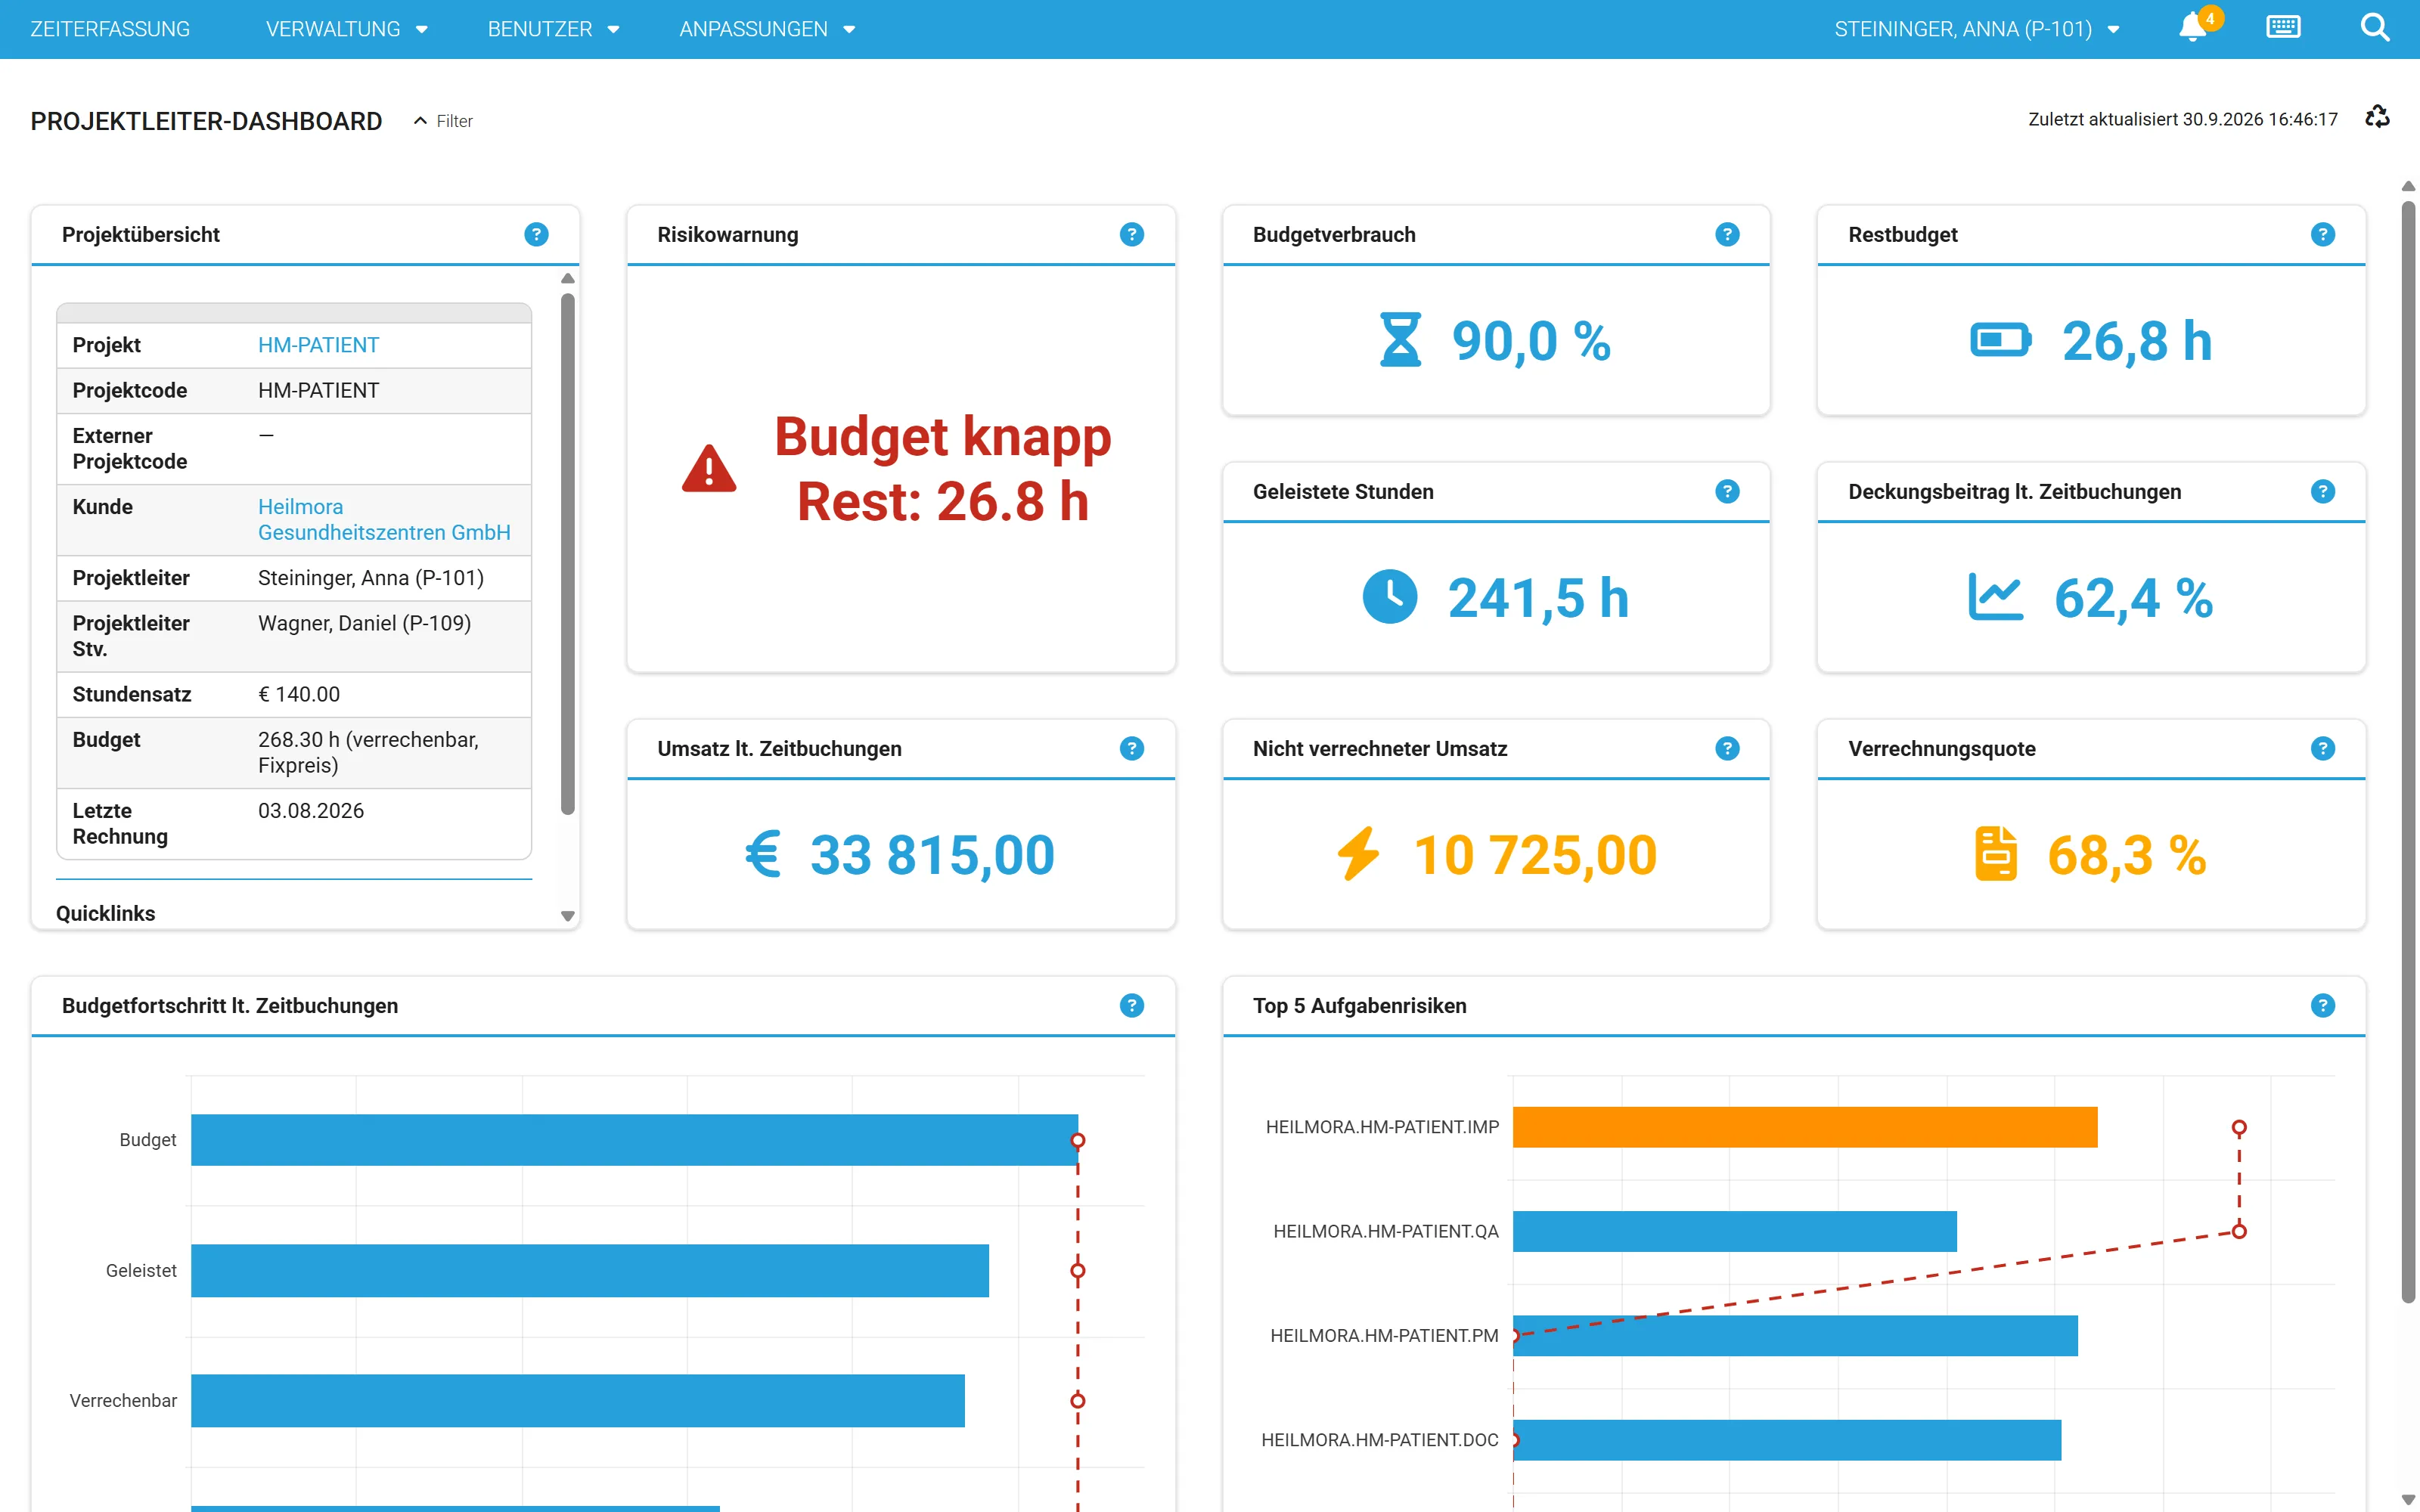The height and width of the screenshot is (1512, 2420).
Task: Click the HEILMORA.HM-PATIENT.DOC label
Action: (1380, 1440)
